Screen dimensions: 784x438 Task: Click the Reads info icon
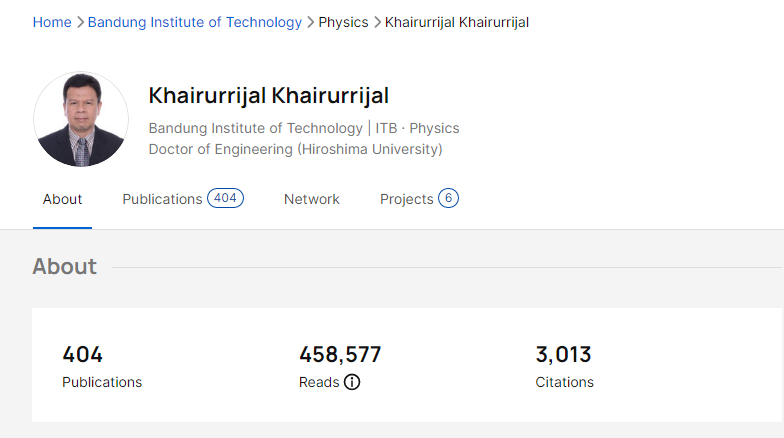pos(352,382)
